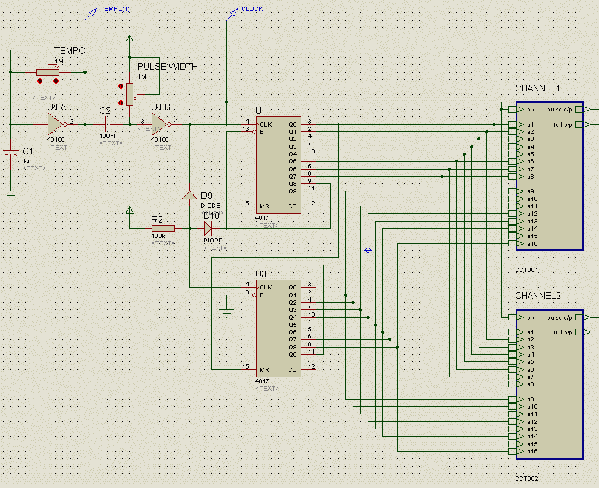Click the PULSE WIDTH label text
This screenshot has height=488, width=599.
coord(167,66)
